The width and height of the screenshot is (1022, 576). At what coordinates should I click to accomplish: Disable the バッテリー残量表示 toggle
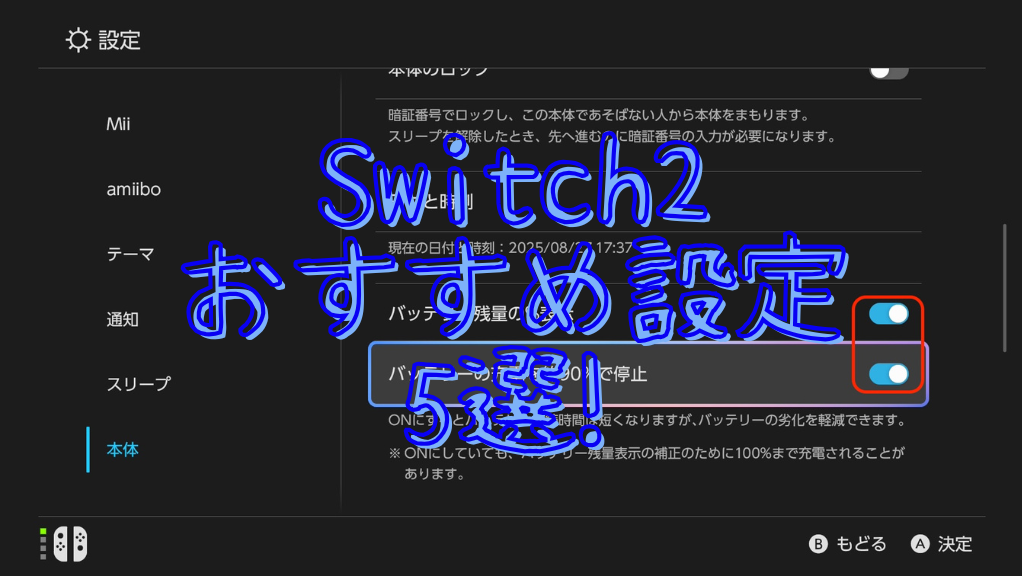point(888,312)
